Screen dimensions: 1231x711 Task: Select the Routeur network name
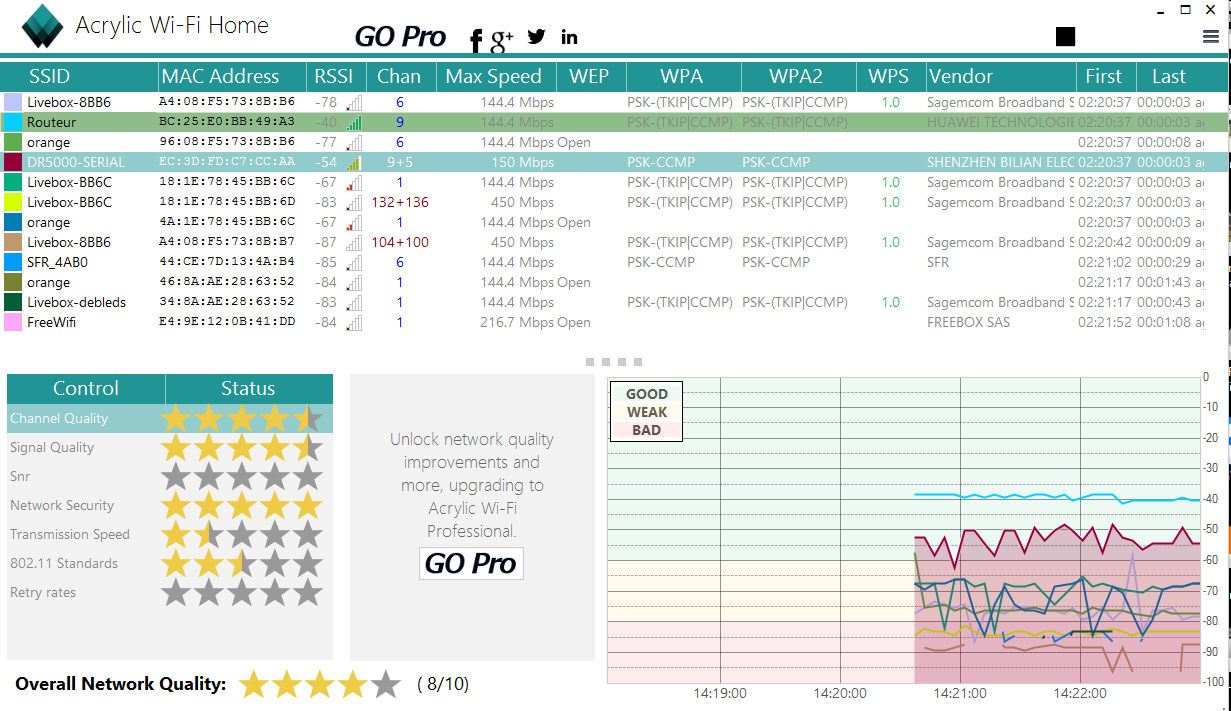tap(52, 123)
